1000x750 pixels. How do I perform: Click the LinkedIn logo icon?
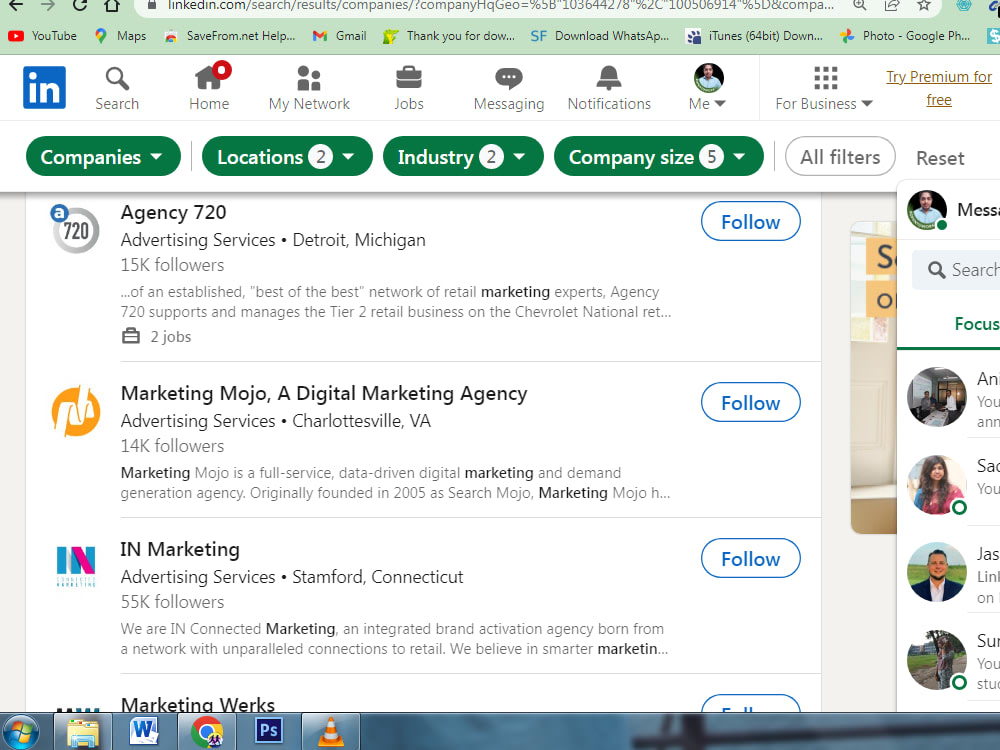coord(44,87)
